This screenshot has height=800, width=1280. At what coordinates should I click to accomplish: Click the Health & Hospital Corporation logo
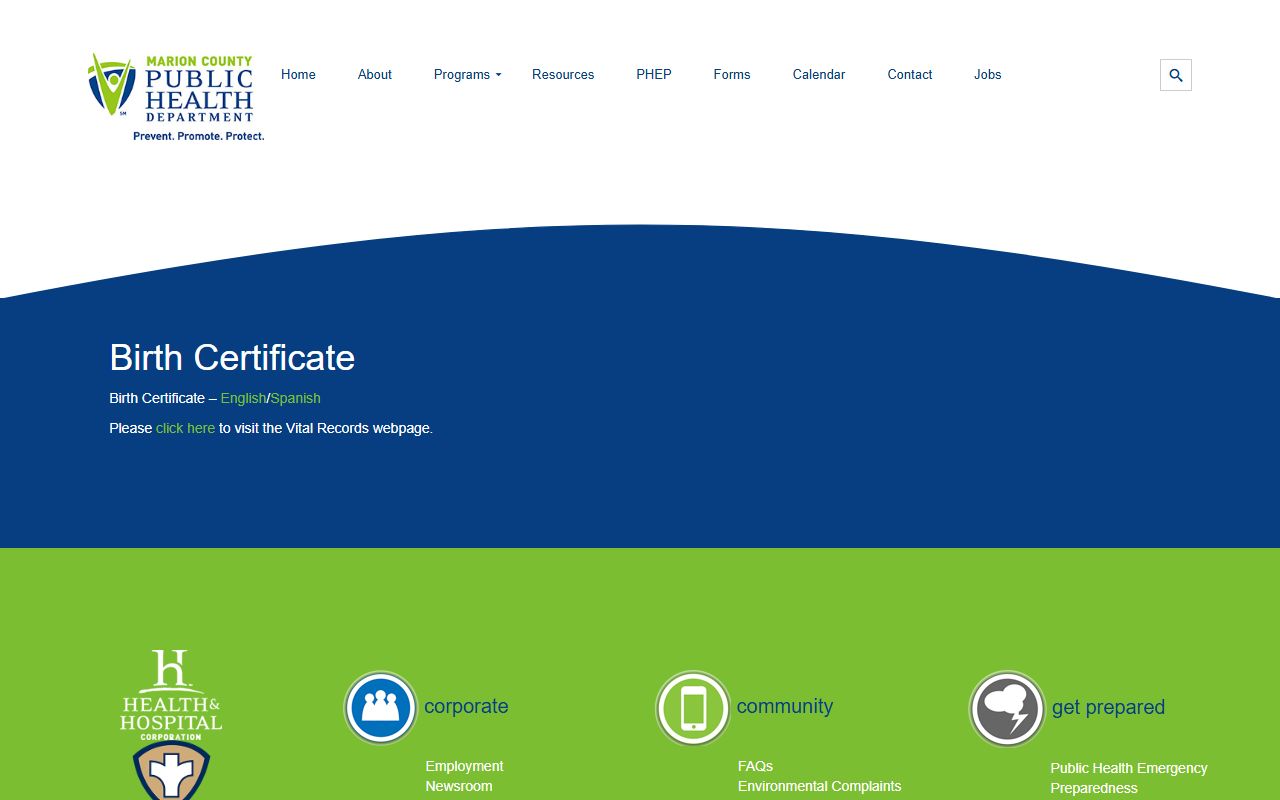tap(171, 695)
